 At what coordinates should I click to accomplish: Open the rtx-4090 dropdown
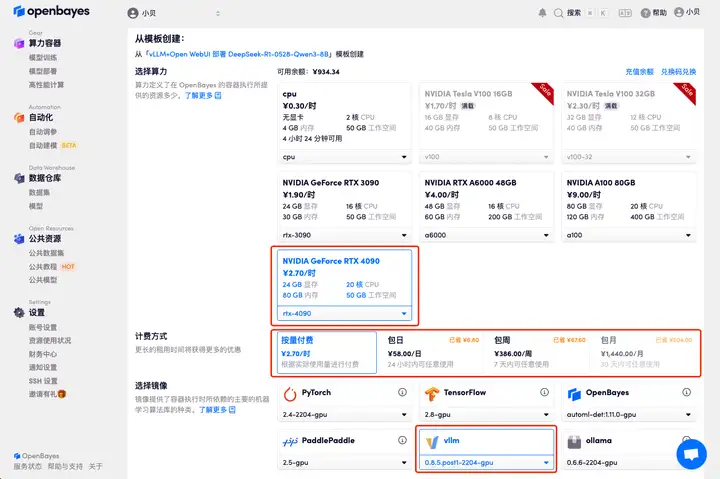pyautogui.click(x=344, y=314)
